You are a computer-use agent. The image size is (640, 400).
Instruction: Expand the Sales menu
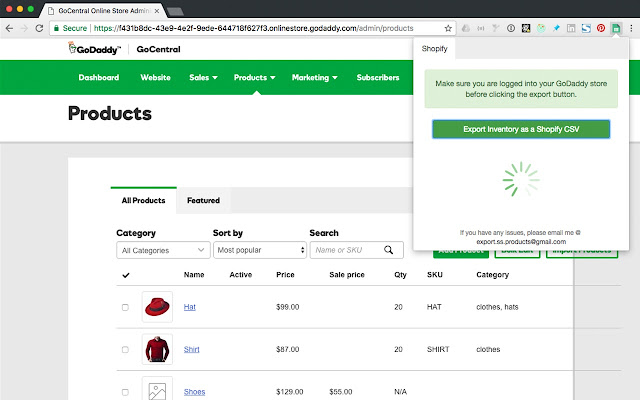click(203, 78)
